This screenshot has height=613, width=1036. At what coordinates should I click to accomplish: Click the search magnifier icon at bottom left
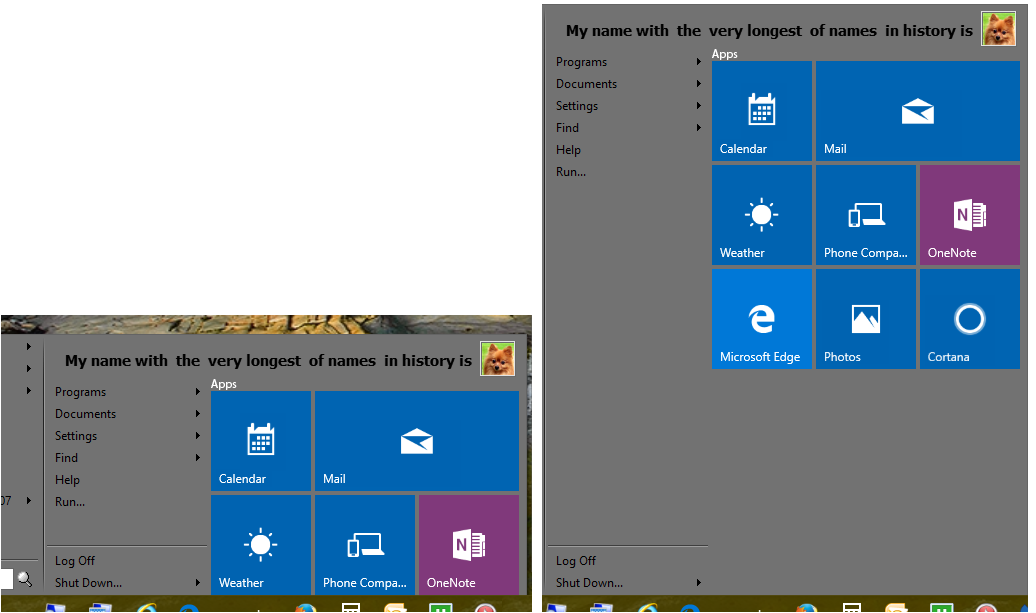point(24,579)
